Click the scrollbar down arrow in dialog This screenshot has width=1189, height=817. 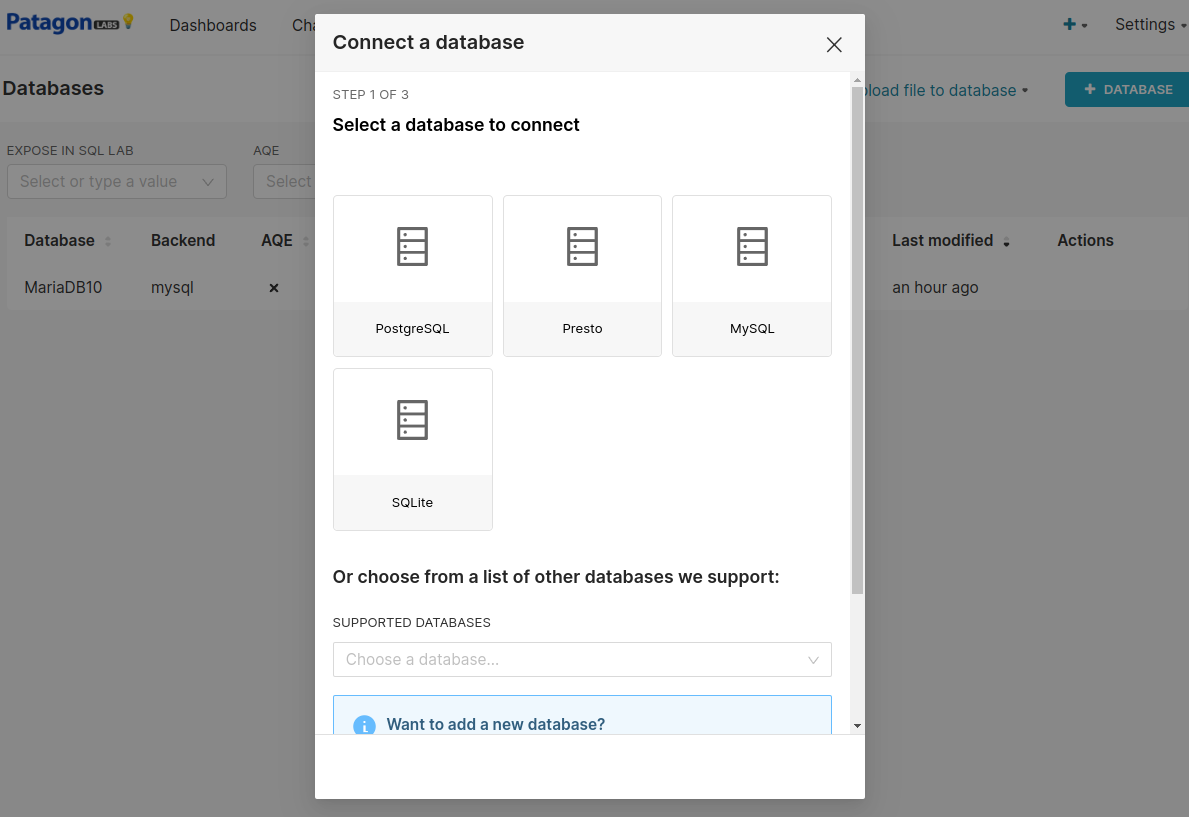(x=857, y=726)
